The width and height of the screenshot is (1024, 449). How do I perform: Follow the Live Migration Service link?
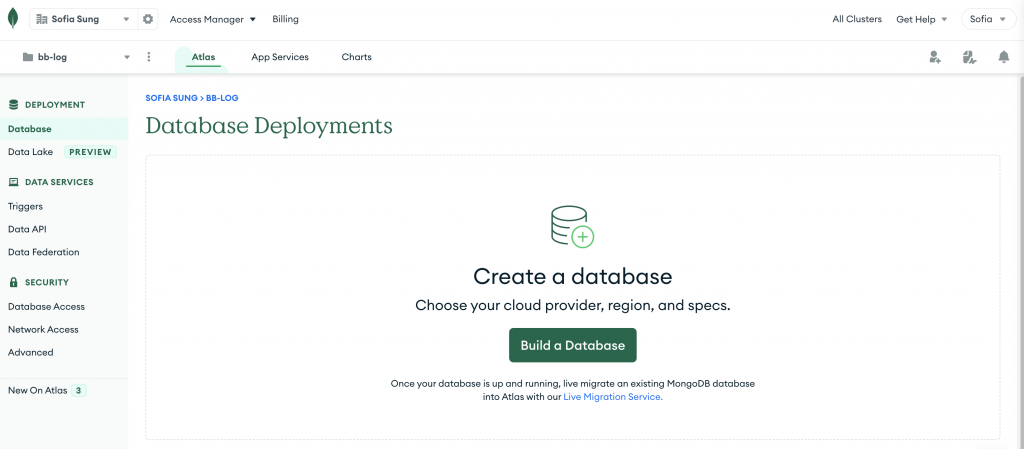click(x=613, y=396)
